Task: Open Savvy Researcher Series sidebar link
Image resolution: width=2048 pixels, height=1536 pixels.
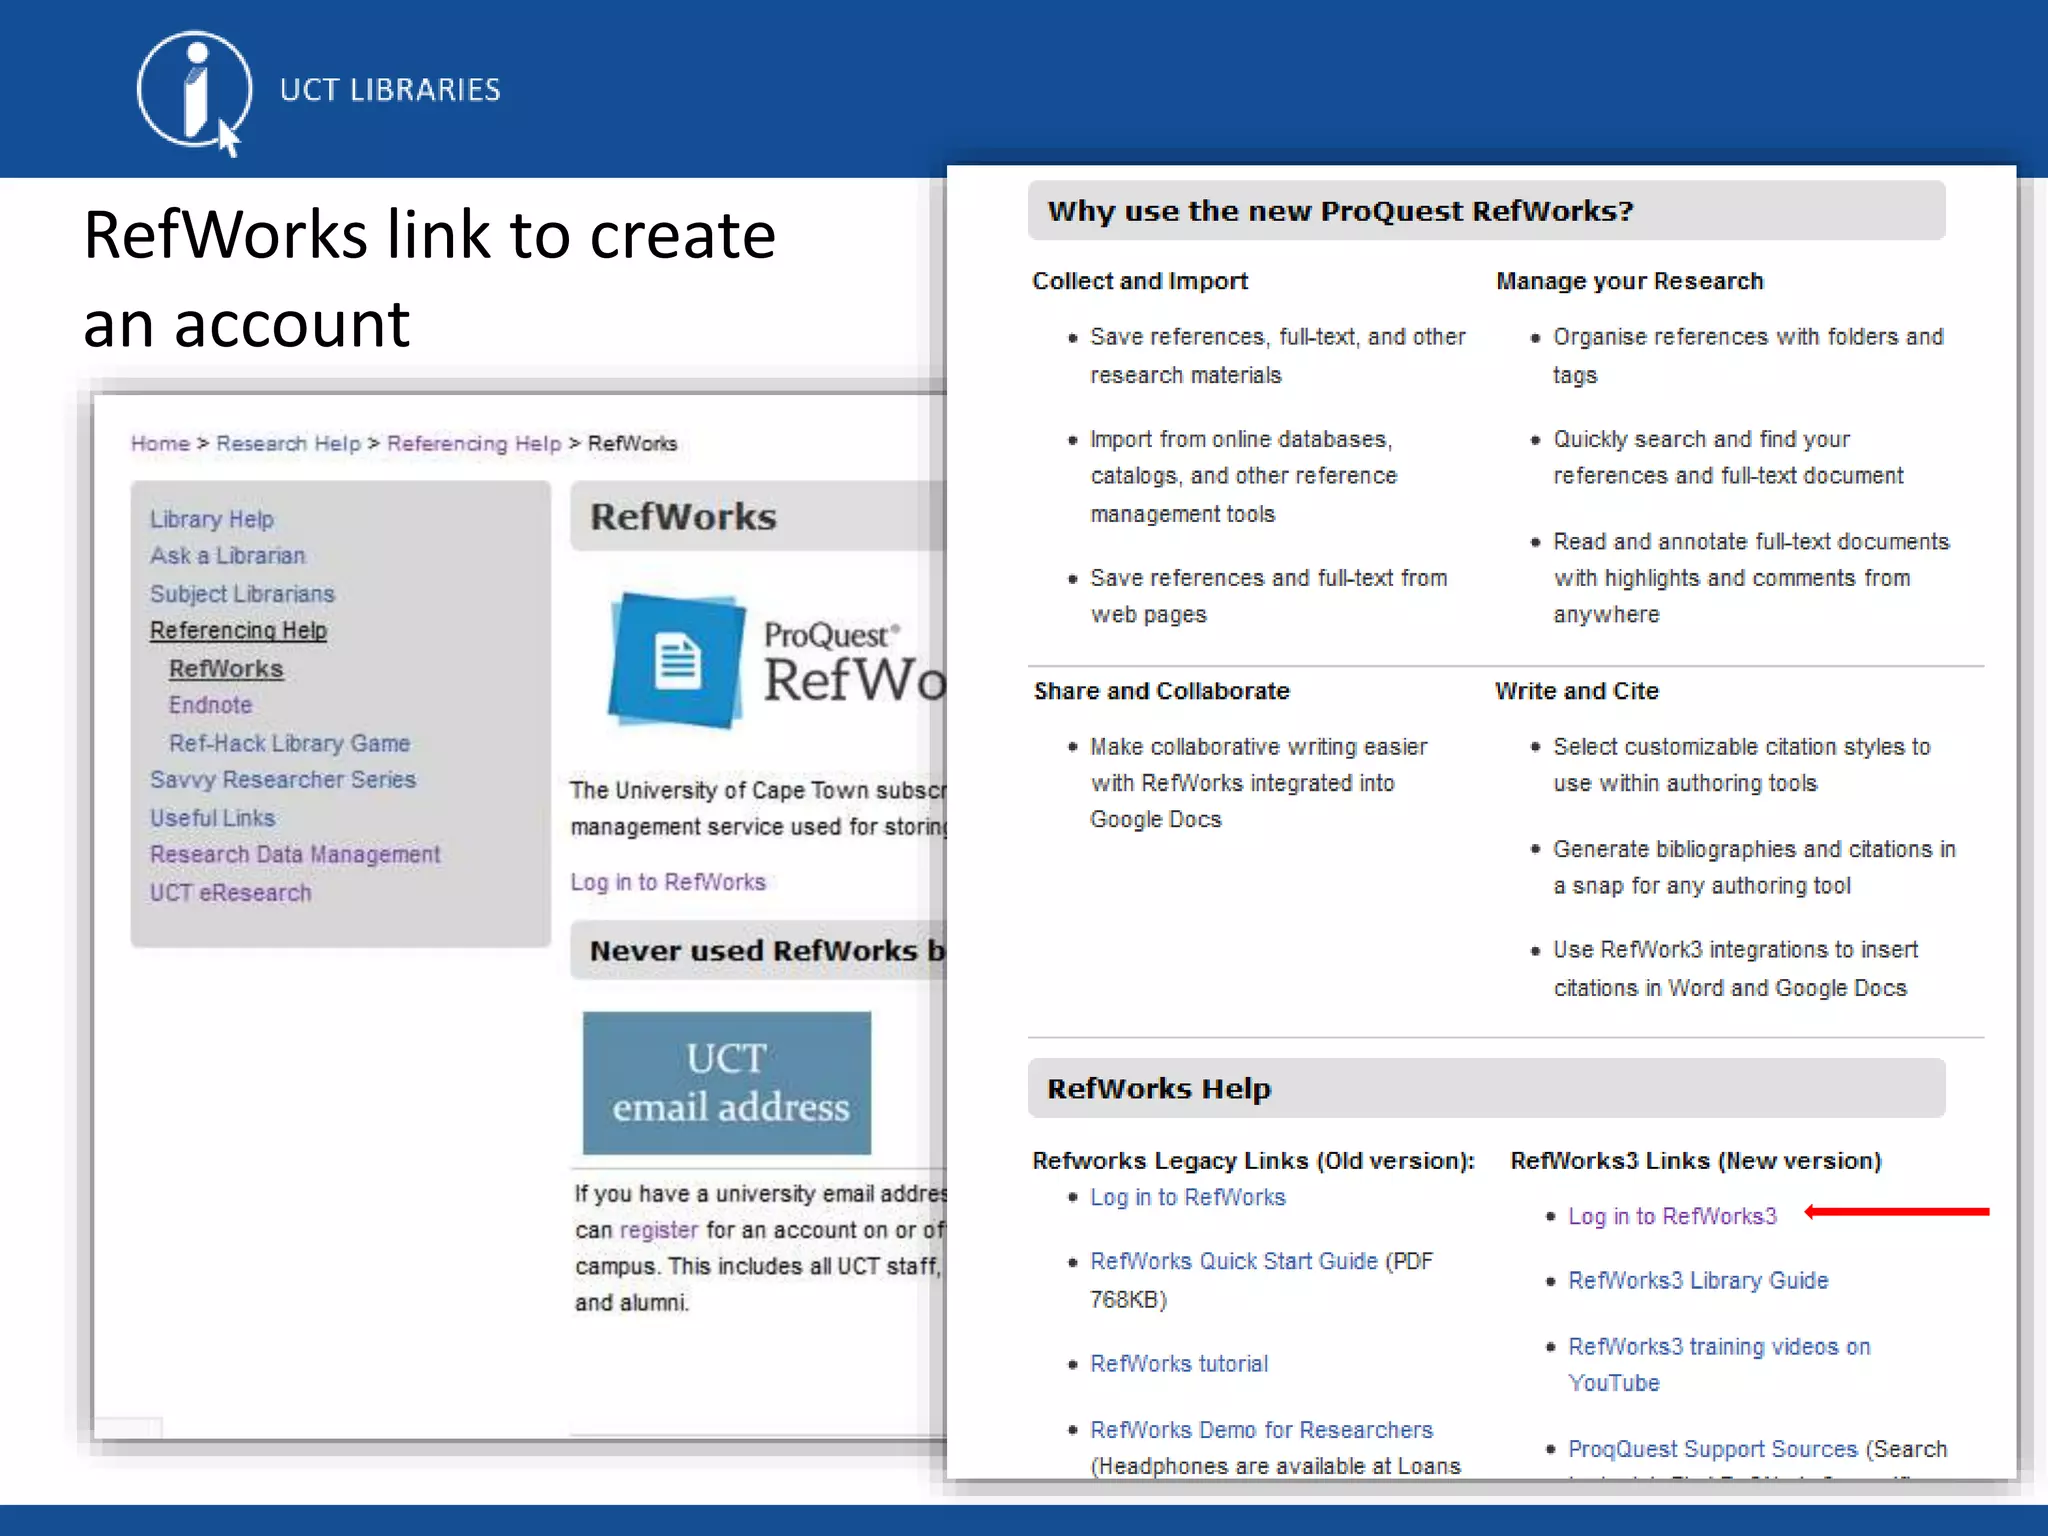Action: pos(283,780)
